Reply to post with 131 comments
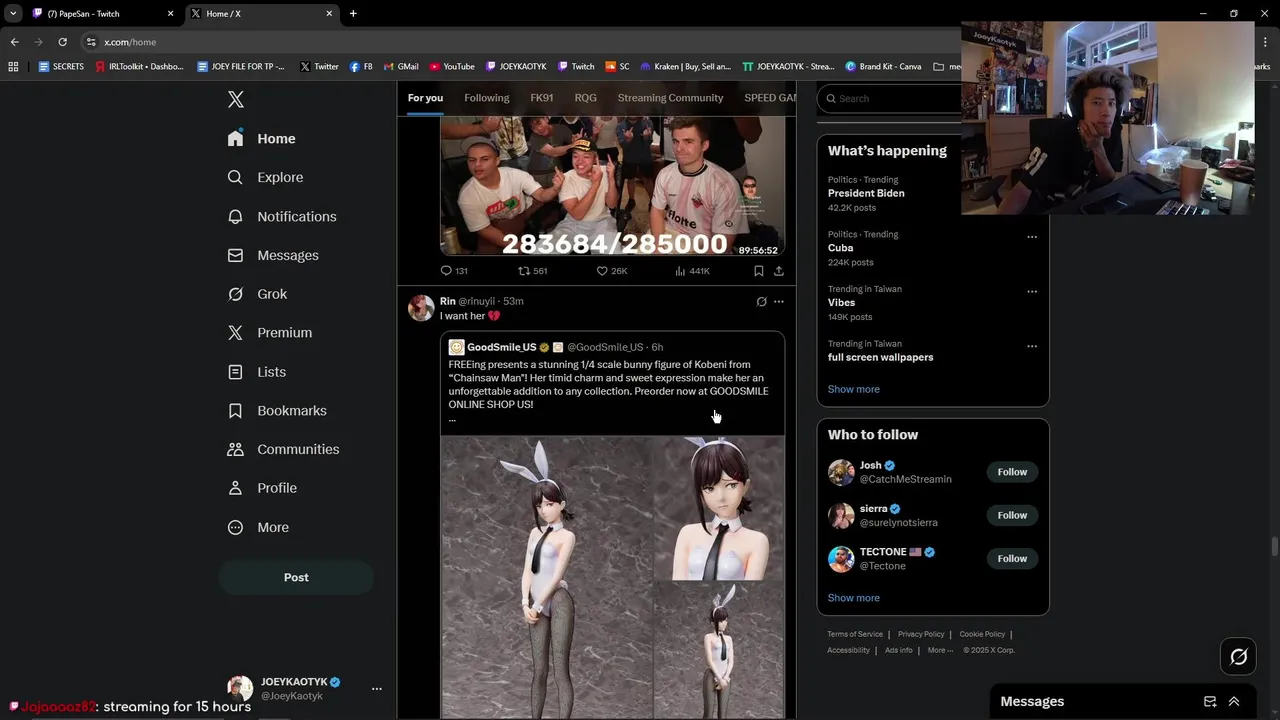 click(x=454, y=271)
